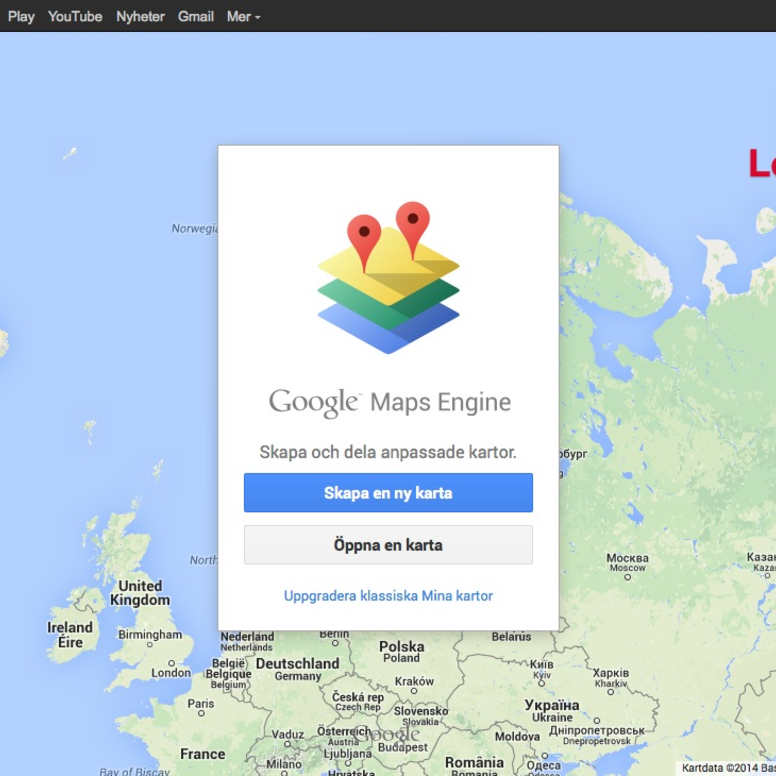Open Nyheter in the Google bar
Image resolution: width=776 pixels, height=776 pixels.
pyautogui.click(x=140, y=16)
